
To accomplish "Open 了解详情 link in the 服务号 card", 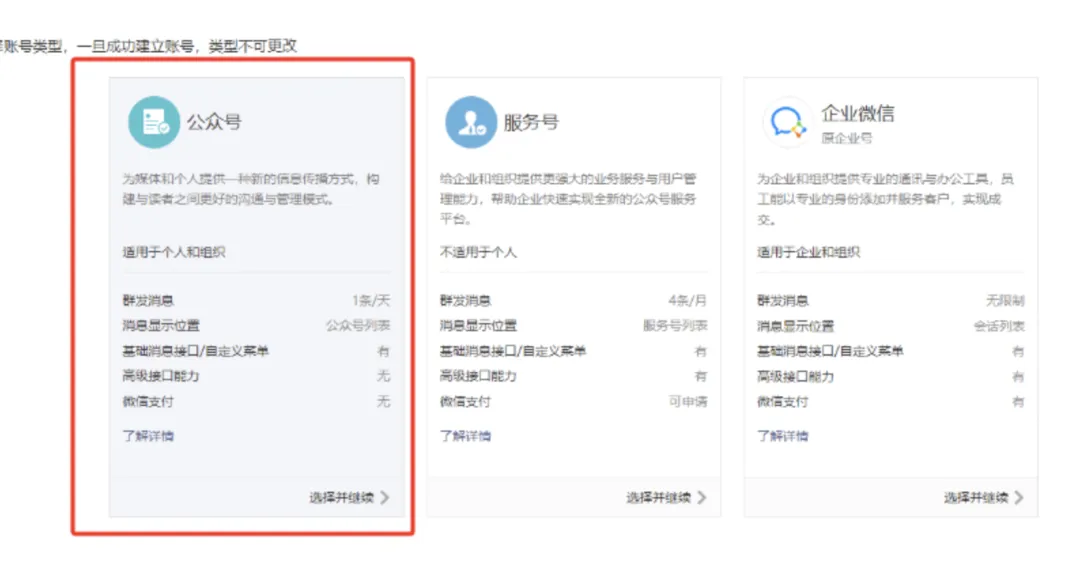I will (466, 435).
